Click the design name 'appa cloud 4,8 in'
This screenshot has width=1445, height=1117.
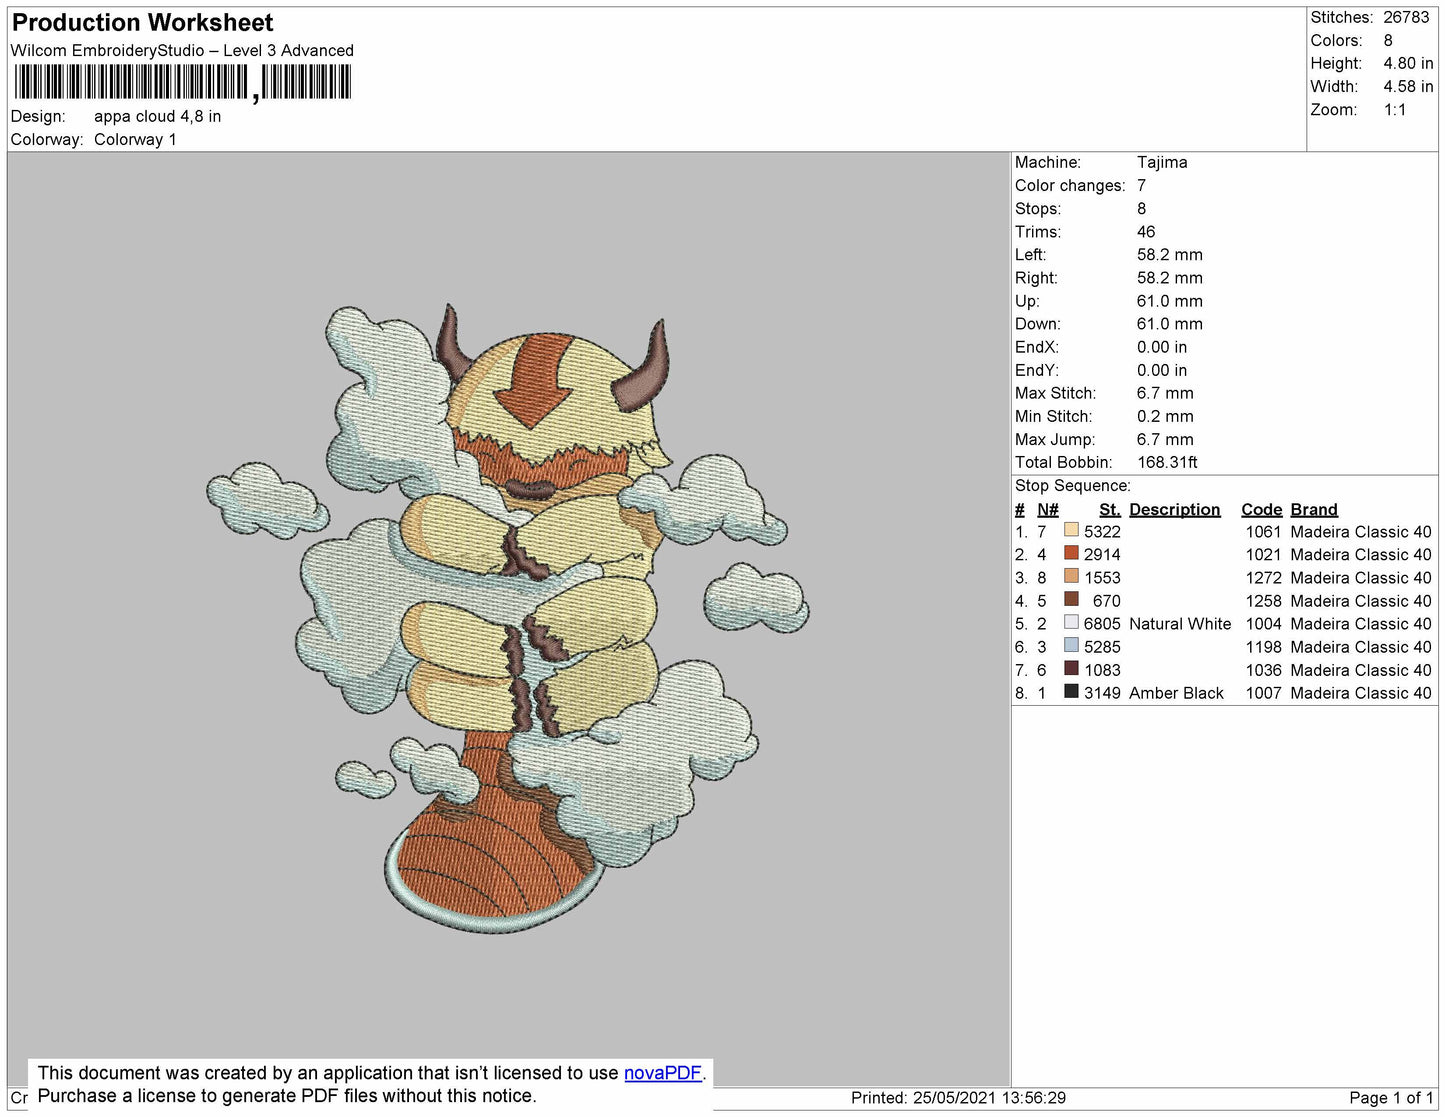pos(158,116)
